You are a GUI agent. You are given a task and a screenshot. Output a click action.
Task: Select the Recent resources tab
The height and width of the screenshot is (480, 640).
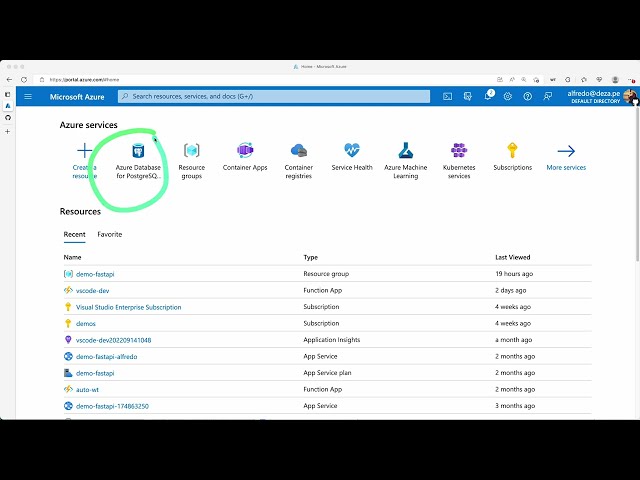click(74, 234)
